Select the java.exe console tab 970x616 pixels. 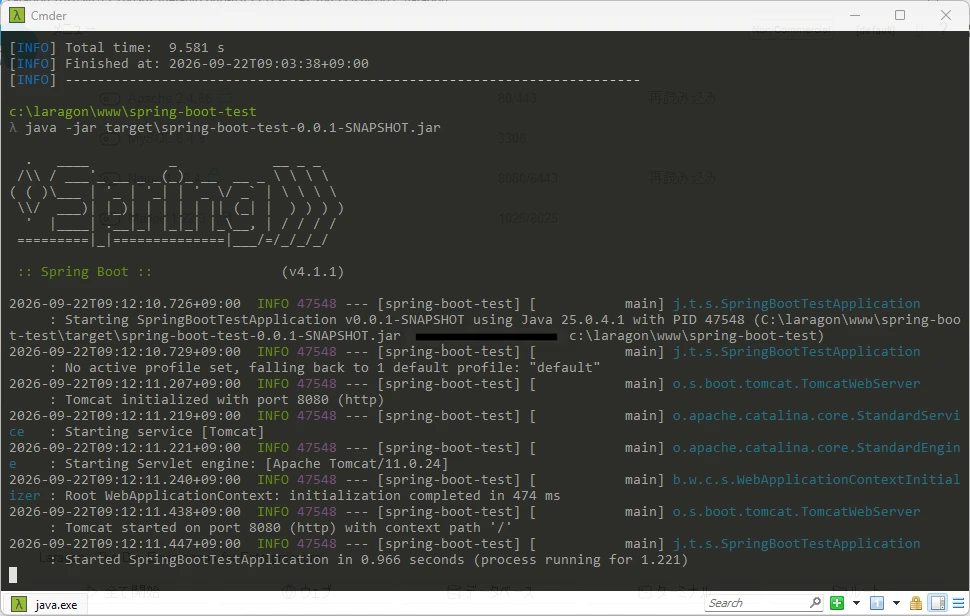(x=46, y=604)
